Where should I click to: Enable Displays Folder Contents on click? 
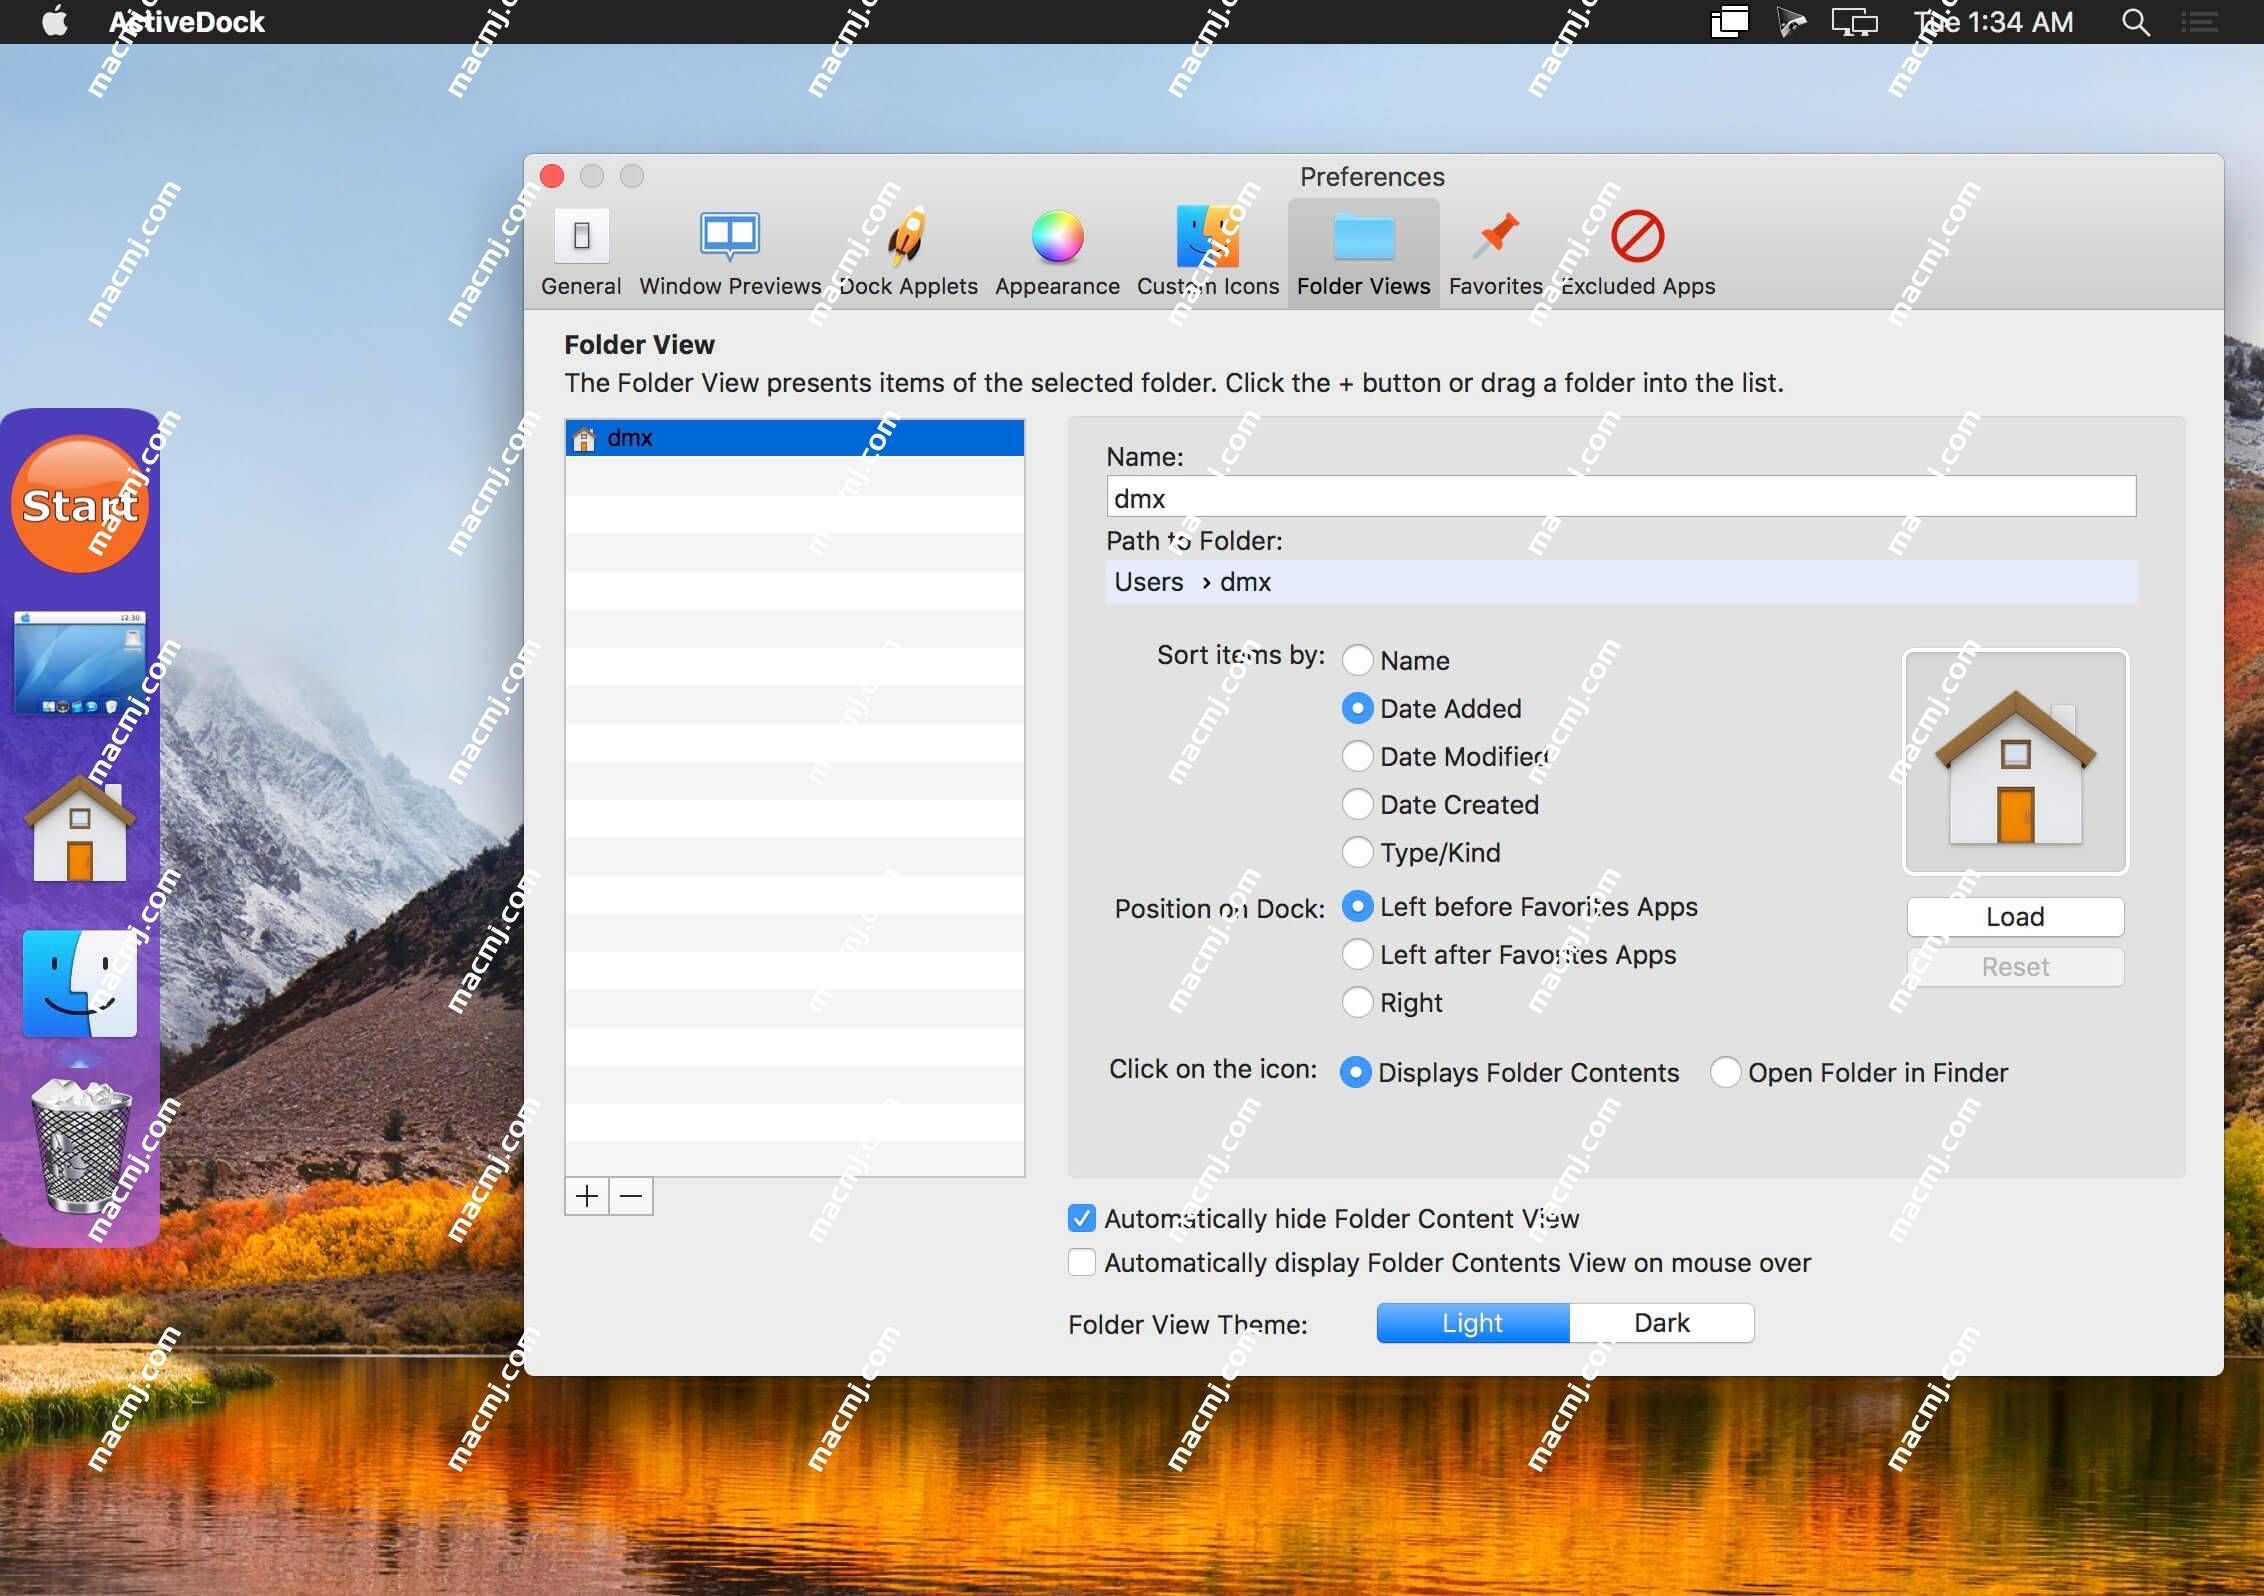[1356, 1071]
